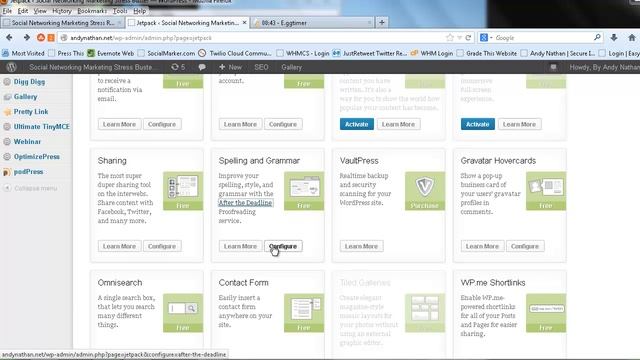The height and width of the screenshot is (360, 640).
Task: Click Learn More under Sharing
Action: pos(119,246)
